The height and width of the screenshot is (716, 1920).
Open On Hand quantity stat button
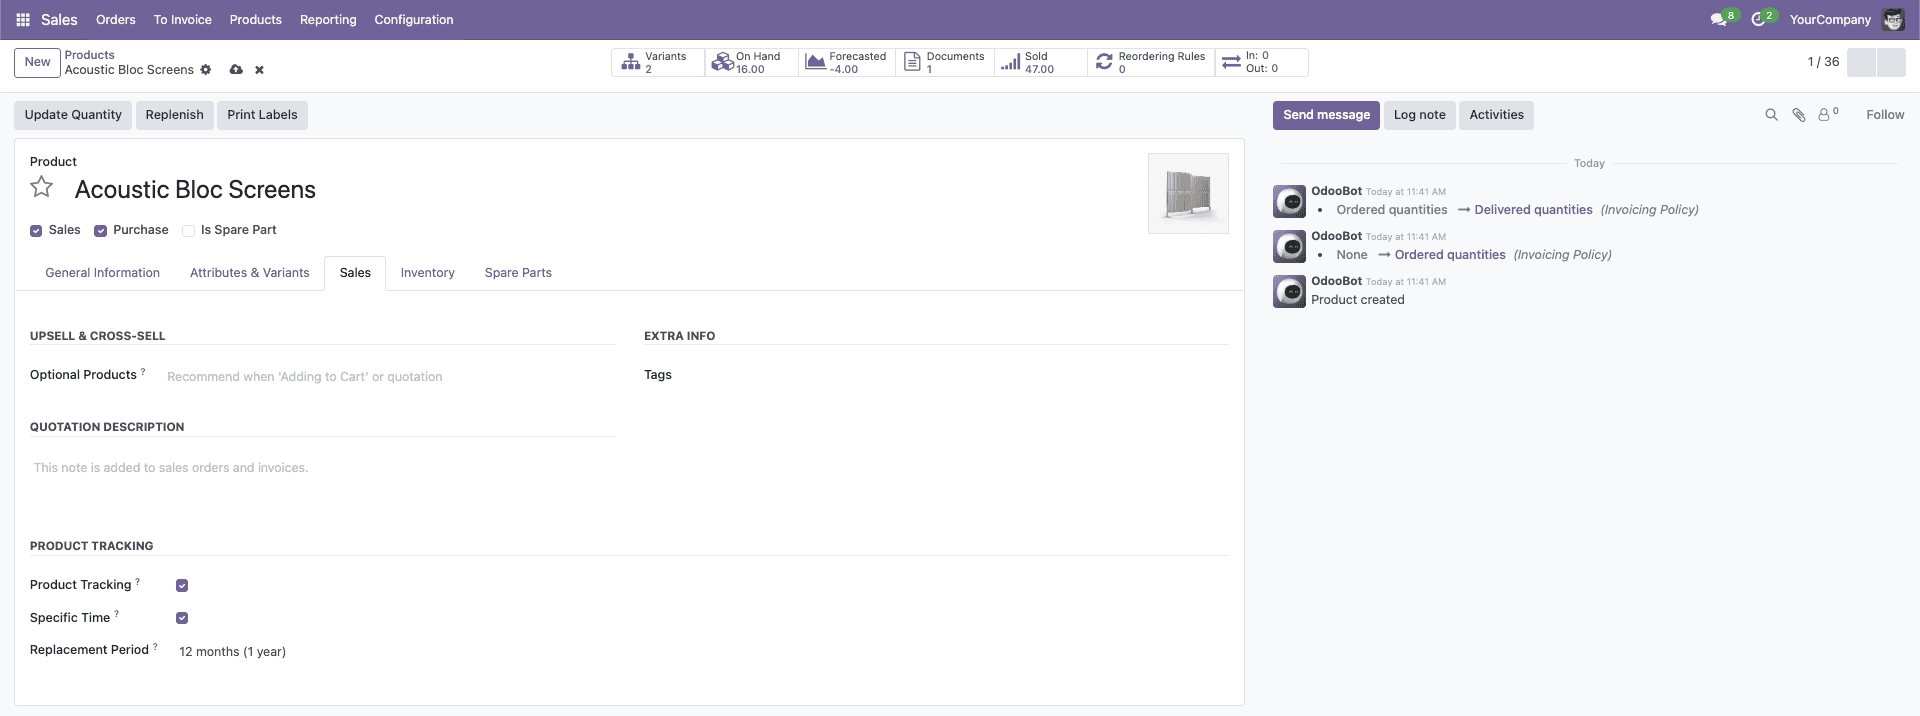[x=751, y=62]
